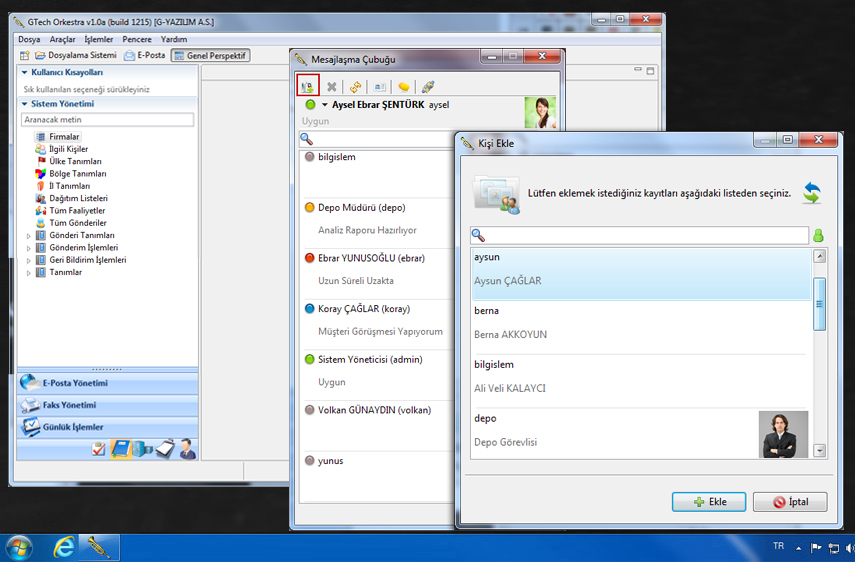
Task: Click the checkmark clipboard icon in bottom strip
Action: [x=98, y=449]
